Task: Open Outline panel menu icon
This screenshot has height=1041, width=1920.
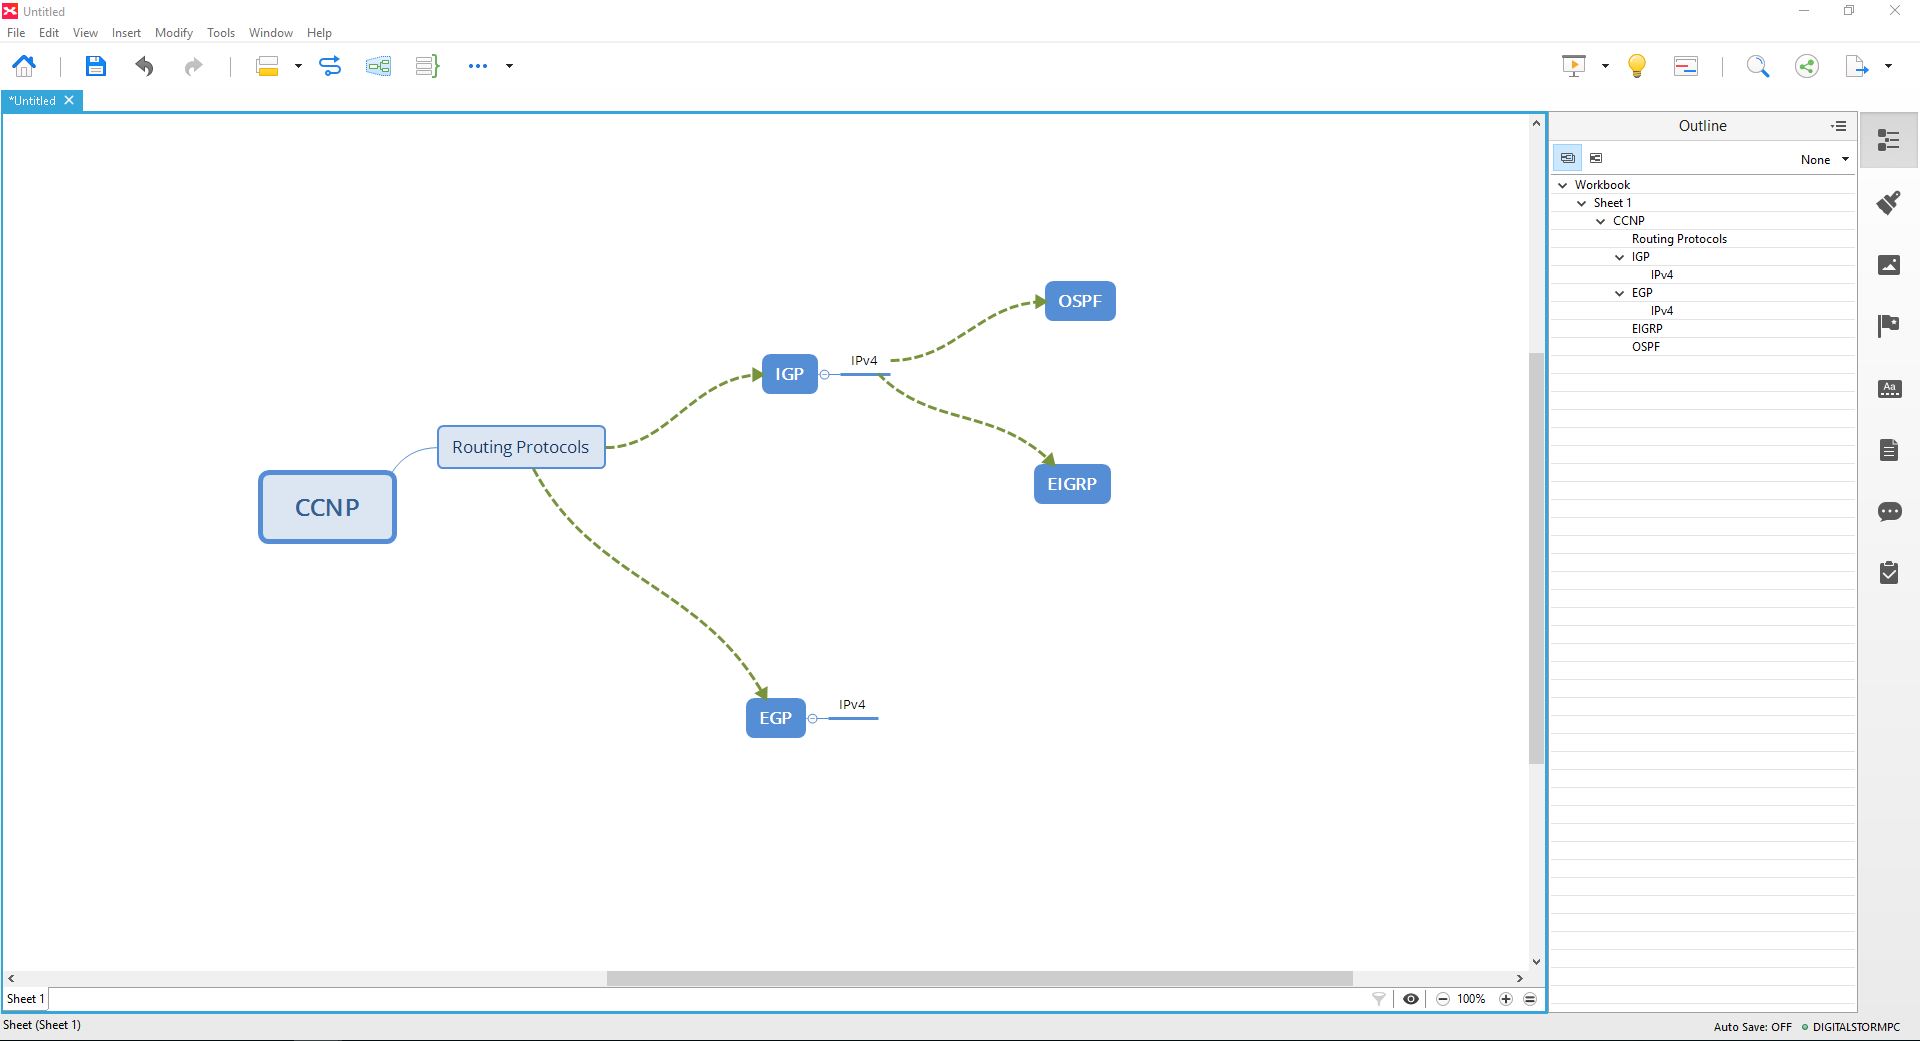Action: pos(1838,126)
